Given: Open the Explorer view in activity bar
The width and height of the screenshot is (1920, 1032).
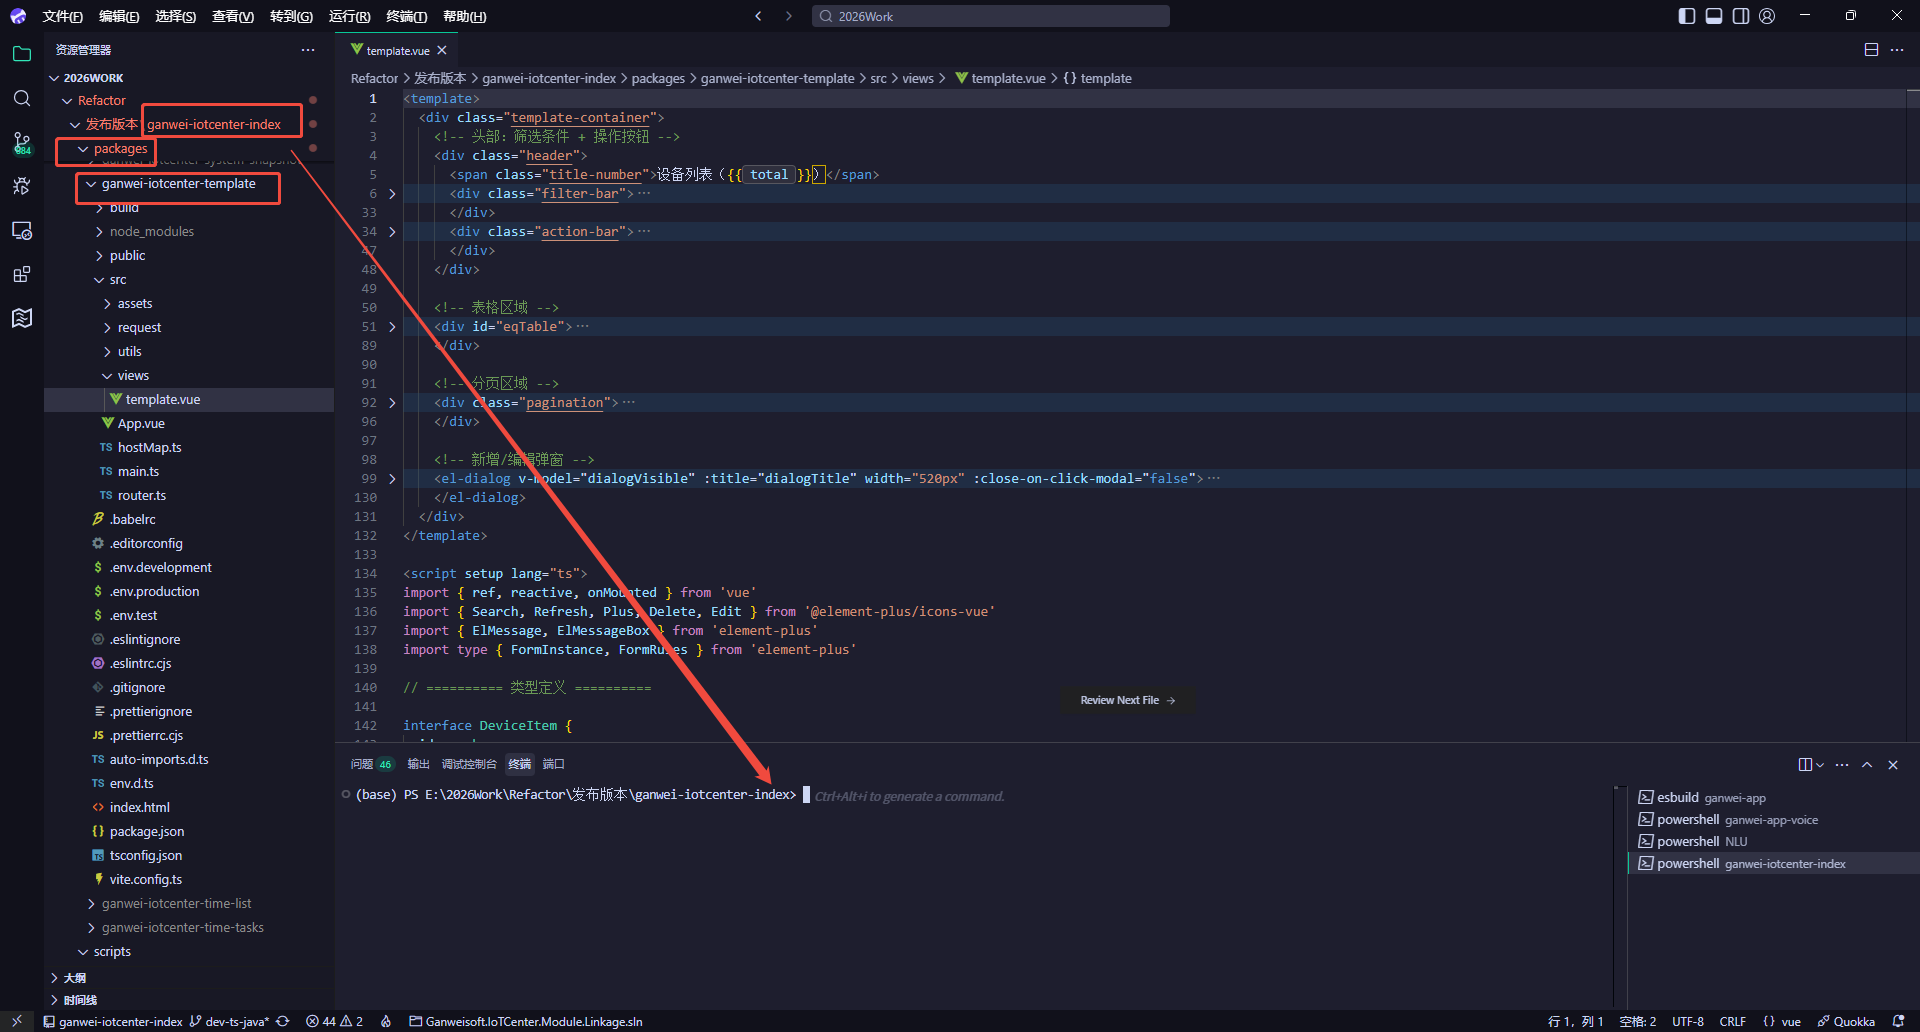Looking at the screenshot, I should click(22, 54).
